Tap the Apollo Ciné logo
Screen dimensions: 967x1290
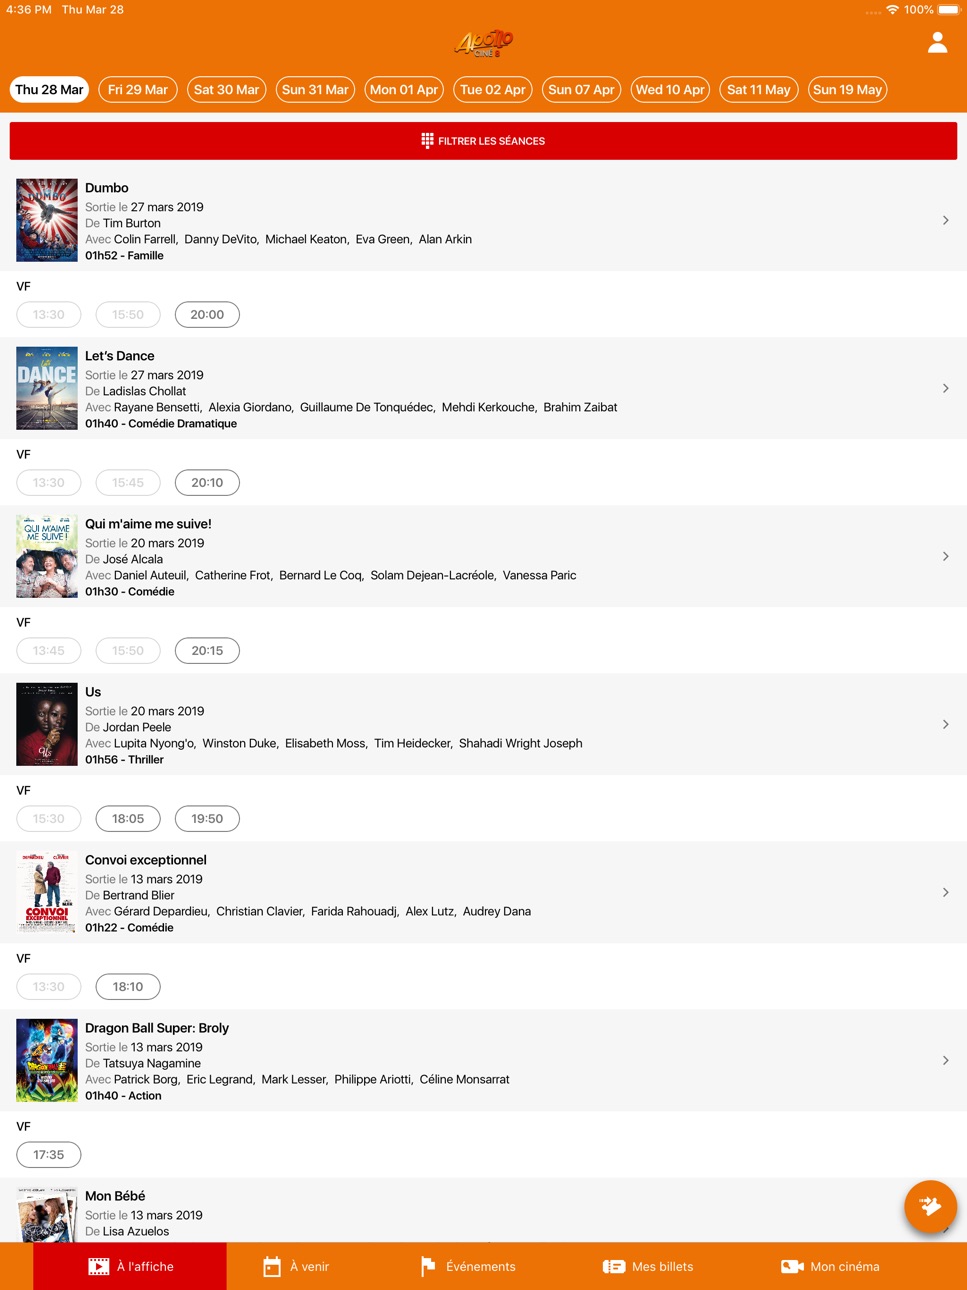pyautogui.click(x=484, y=43)
